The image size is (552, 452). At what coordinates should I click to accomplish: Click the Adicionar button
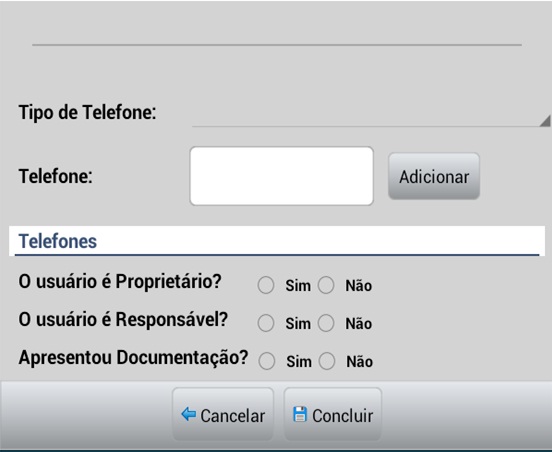[x=434, y=176]
